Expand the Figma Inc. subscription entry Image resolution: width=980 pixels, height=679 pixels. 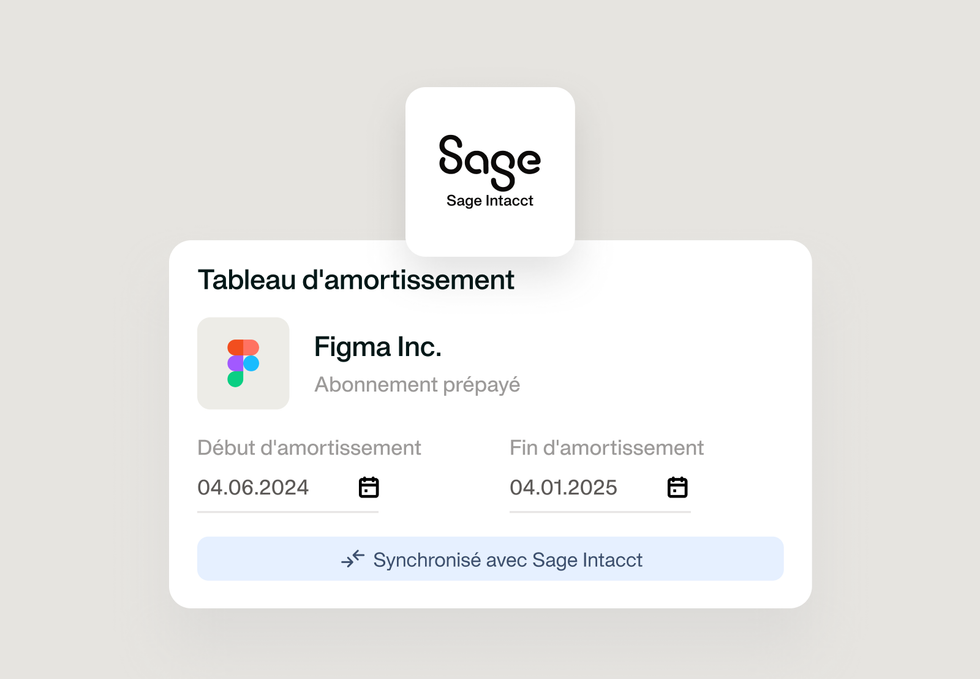point(377,346)
